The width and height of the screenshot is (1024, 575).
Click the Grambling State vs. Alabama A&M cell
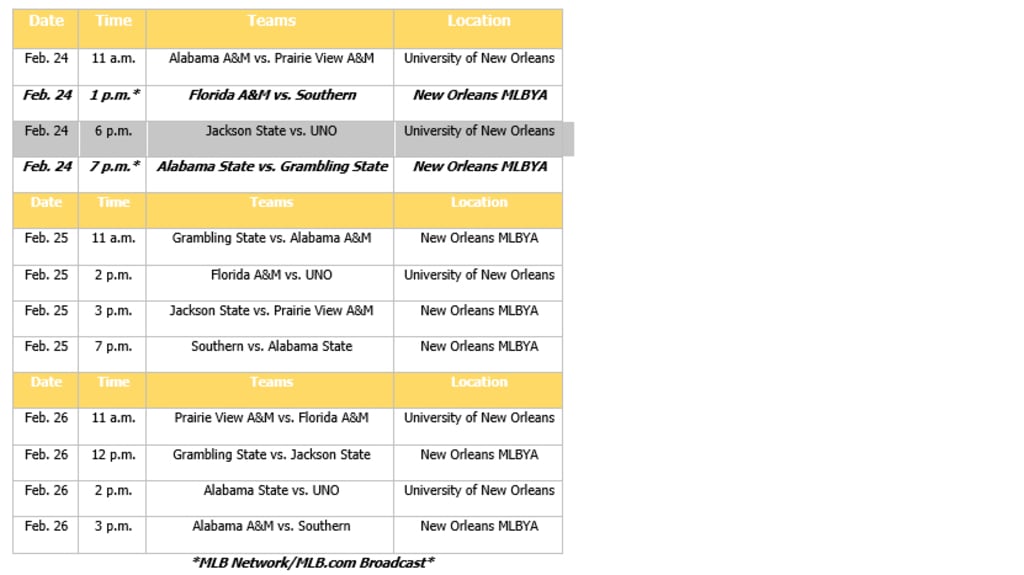271,239
